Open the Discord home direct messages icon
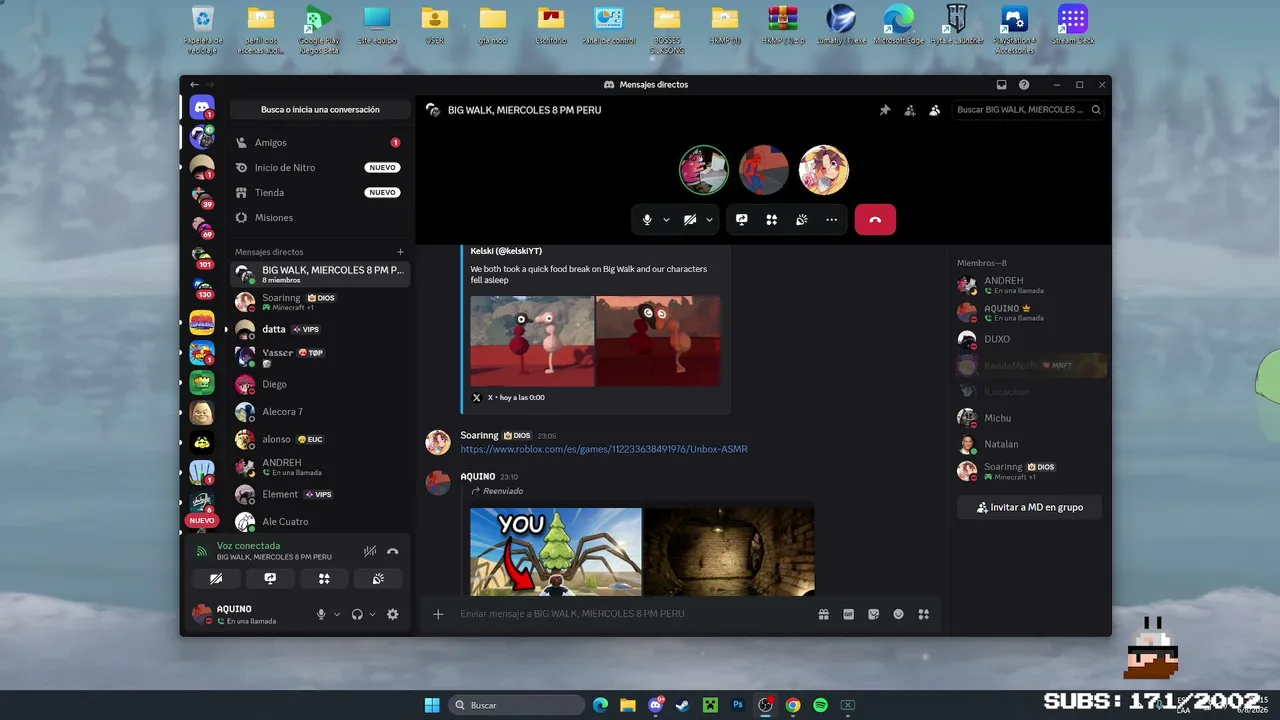 tap(202, 107)
